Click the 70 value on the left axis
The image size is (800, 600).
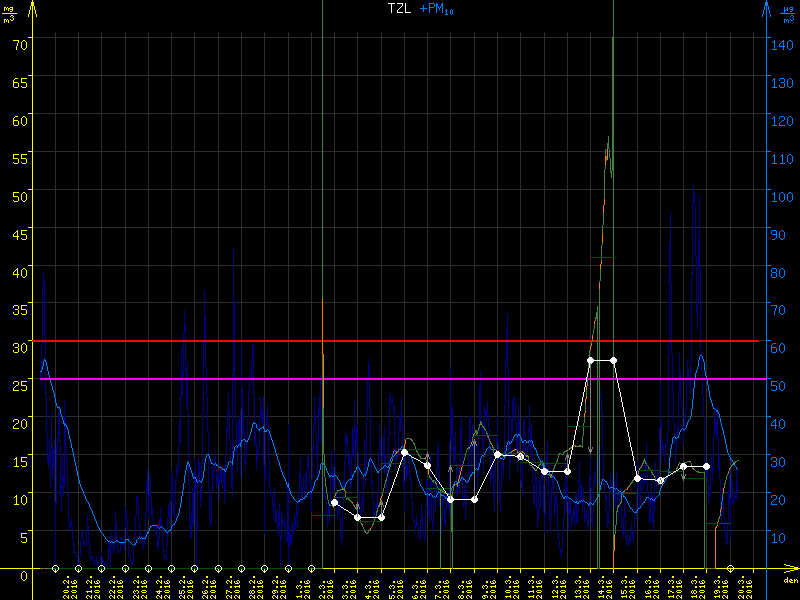coord(20,43)
